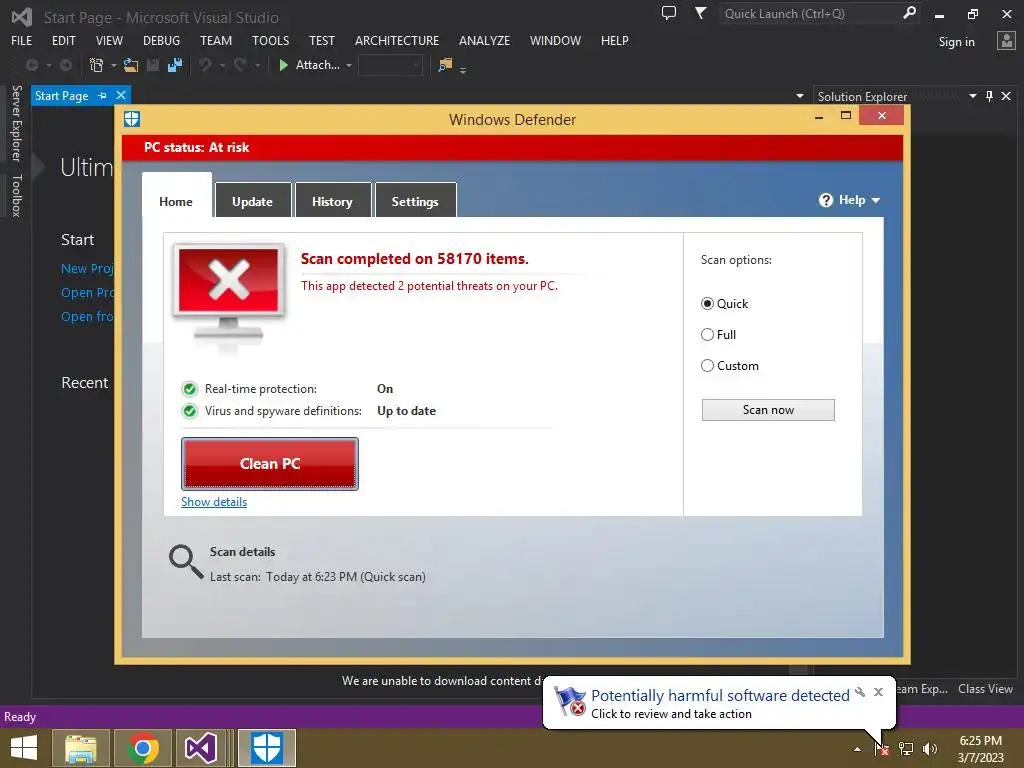1024x768 pixels.
Task: Expand the Help dropdown arrow in Defender
Action: pyautogui.click(x=876, y=200)
